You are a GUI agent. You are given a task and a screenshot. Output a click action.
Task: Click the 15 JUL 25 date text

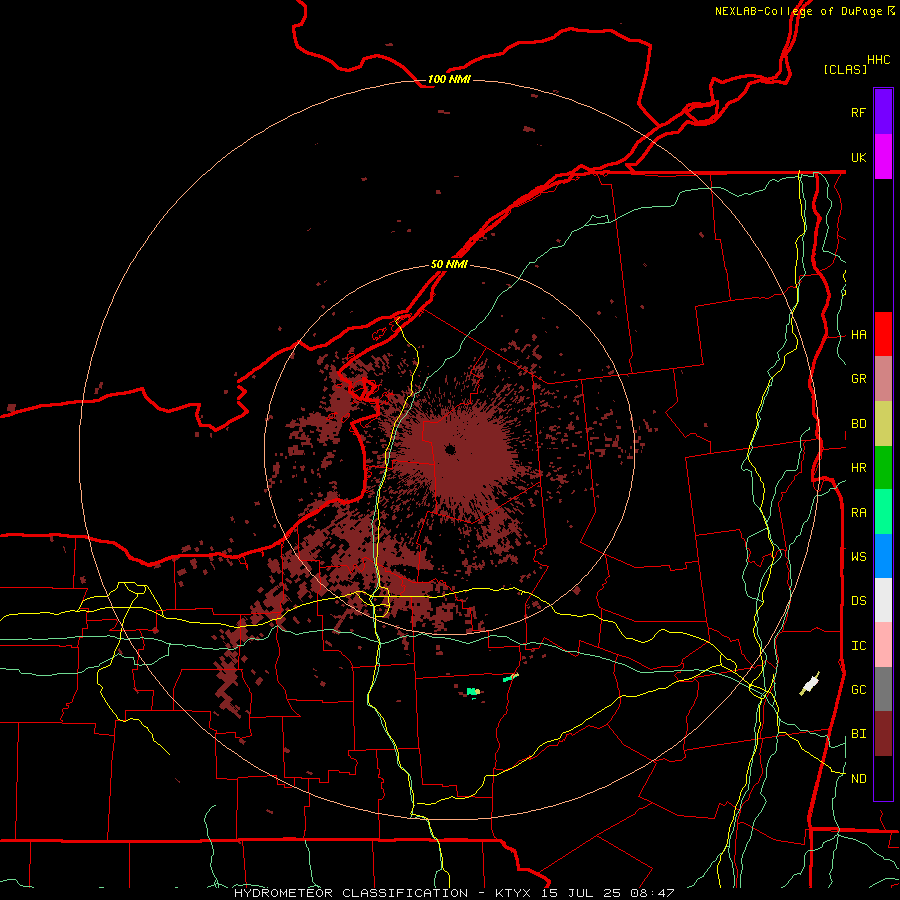tap(581, 893)
